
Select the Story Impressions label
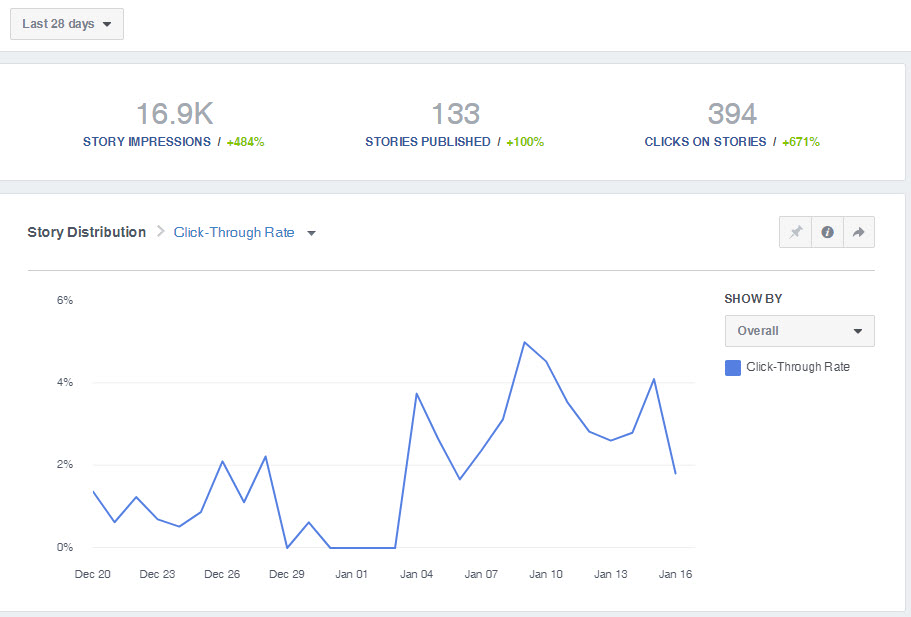pos(147,142)
